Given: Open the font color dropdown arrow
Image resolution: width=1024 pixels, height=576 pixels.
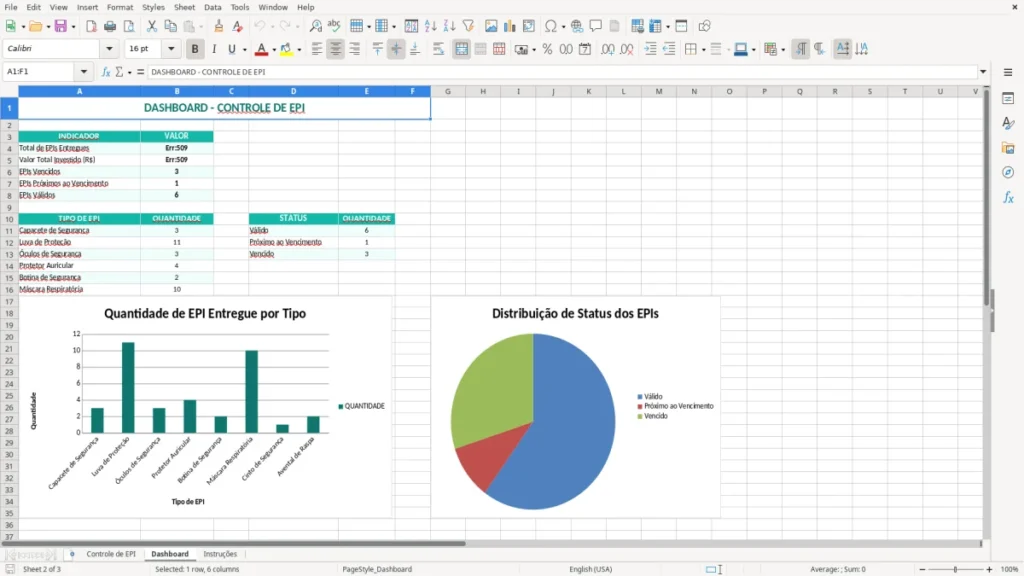Looking at the screenshot, I should (x=274, y=50).
